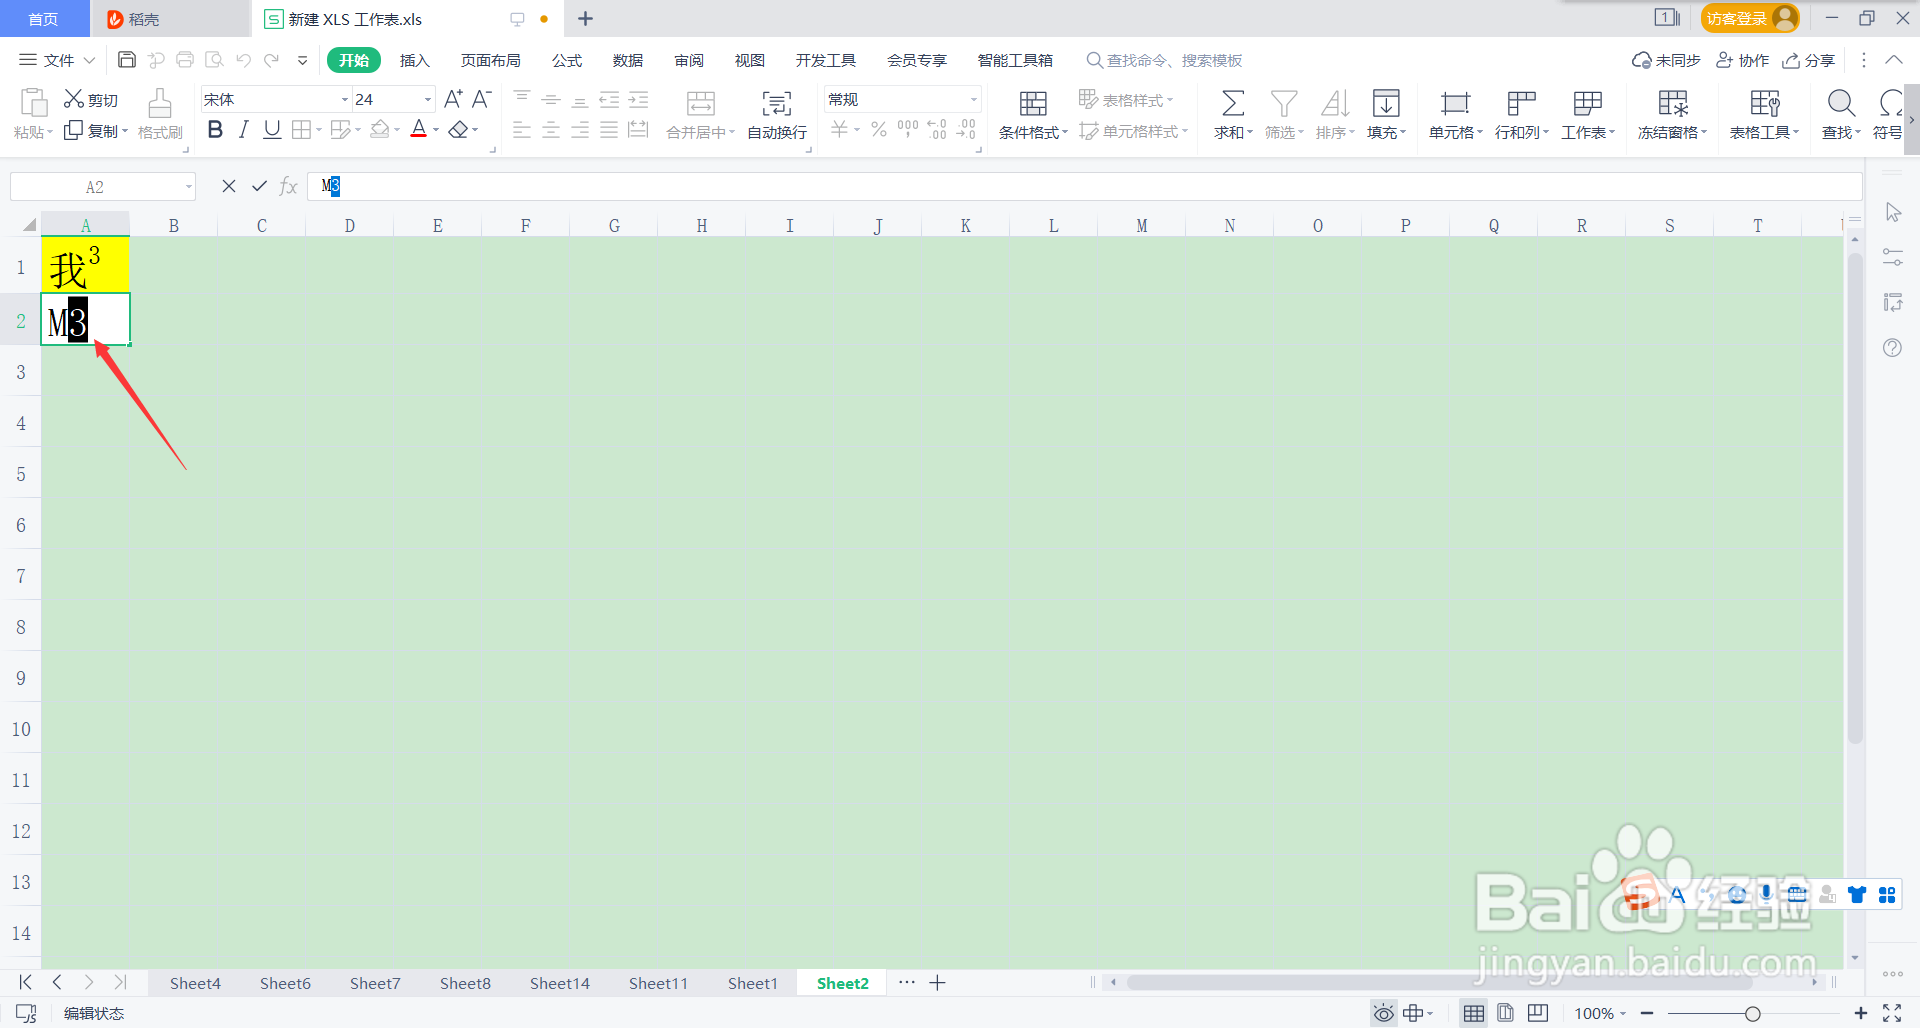Click AutoSum (求和) sigma icon

pyautogui.click(x=1233, y=103)
